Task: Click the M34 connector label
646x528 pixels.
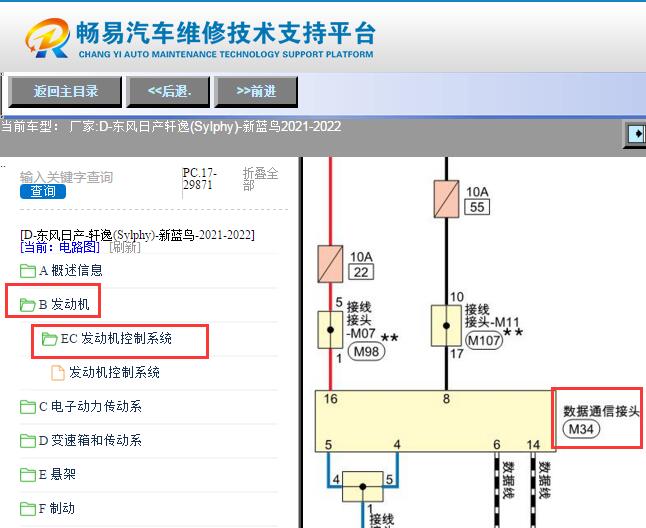Action: 581,429
